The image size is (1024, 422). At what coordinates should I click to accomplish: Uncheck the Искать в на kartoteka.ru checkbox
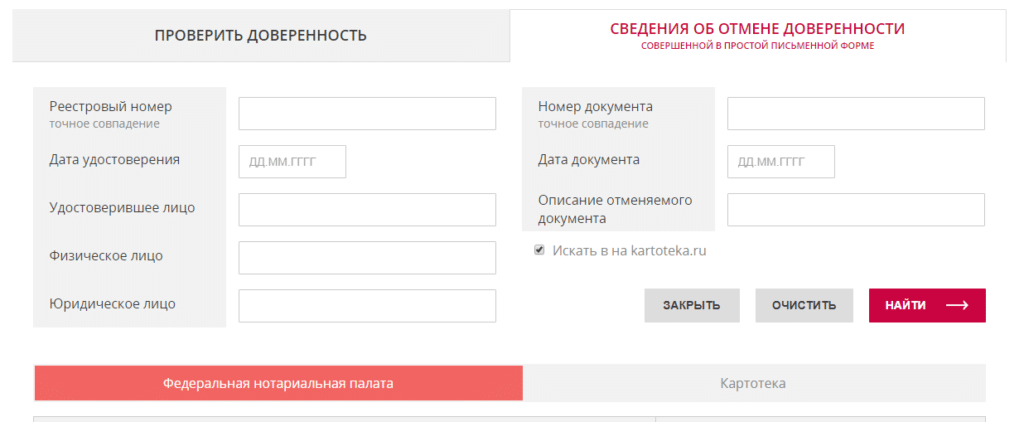pyautogui.click(x=539, y=250)
